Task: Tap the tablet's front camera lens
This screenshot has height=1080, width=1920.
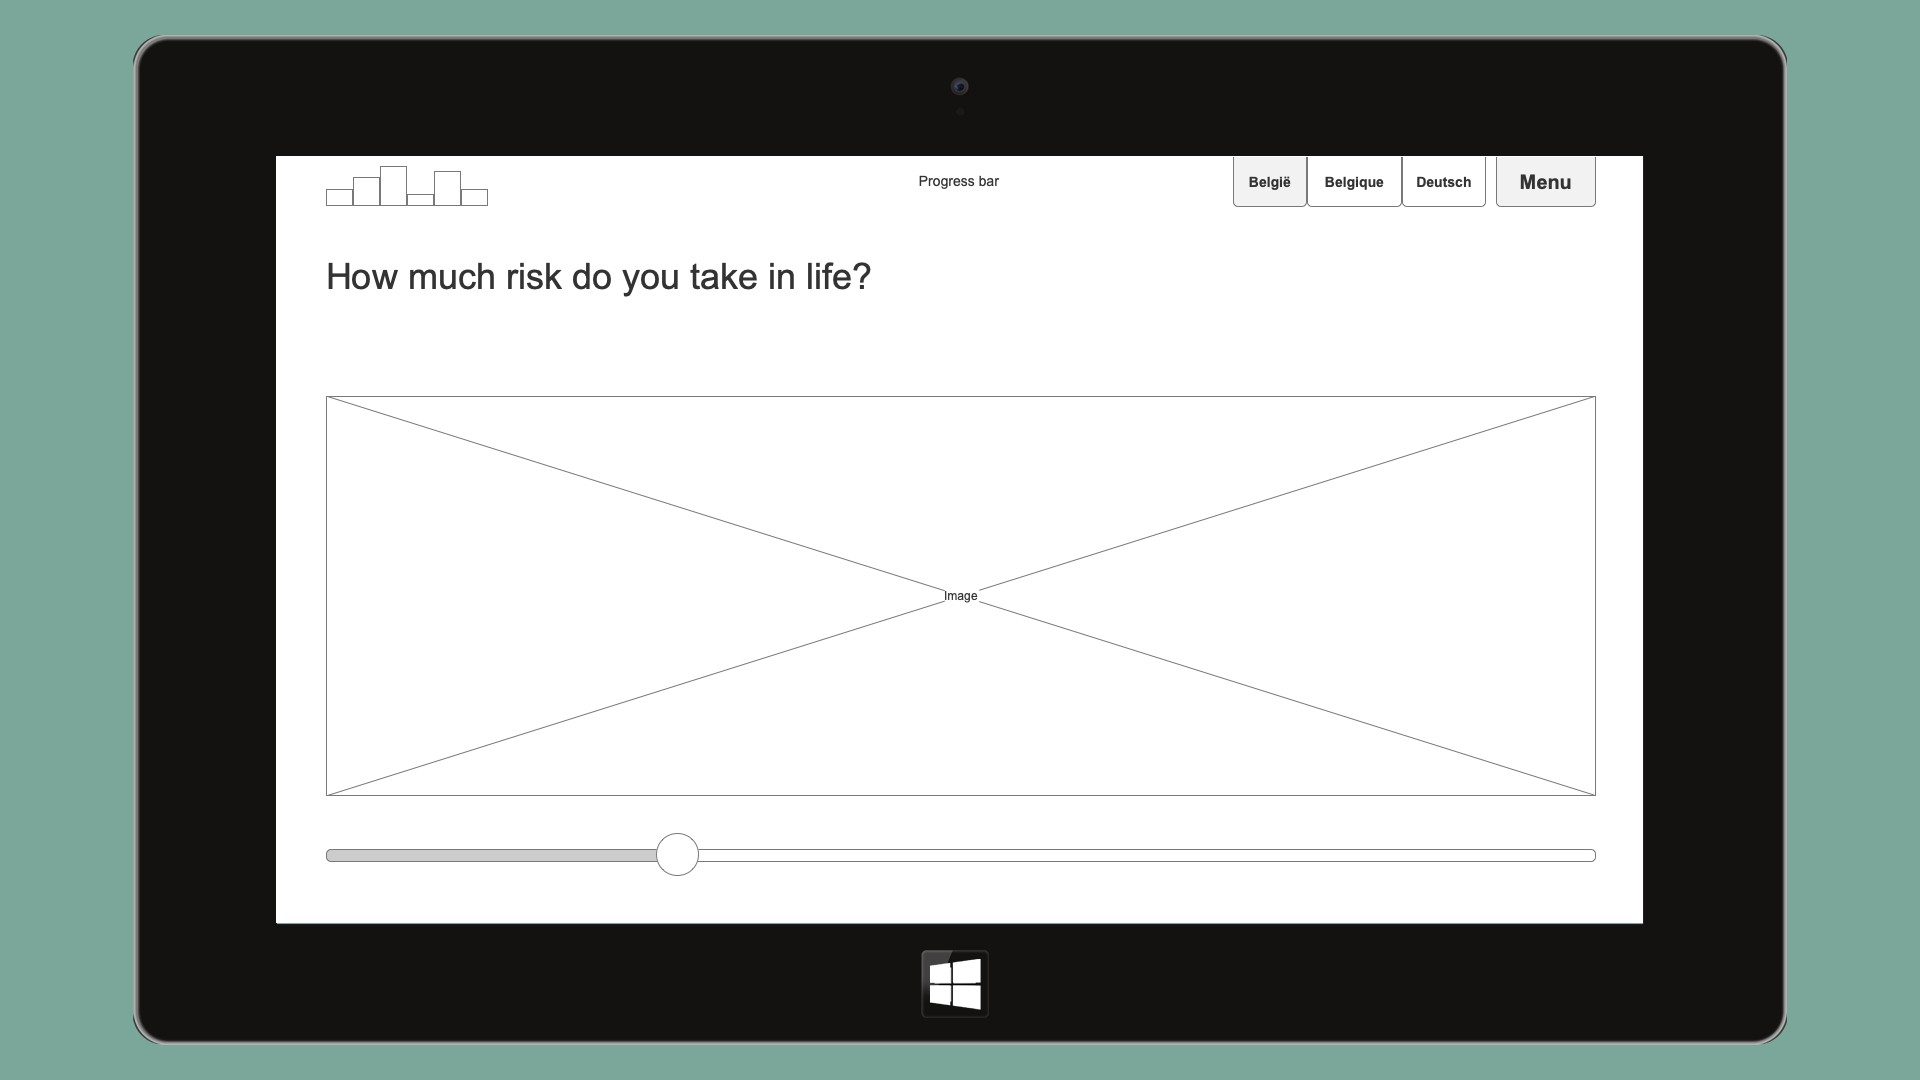Action: [x=959, y=86]
